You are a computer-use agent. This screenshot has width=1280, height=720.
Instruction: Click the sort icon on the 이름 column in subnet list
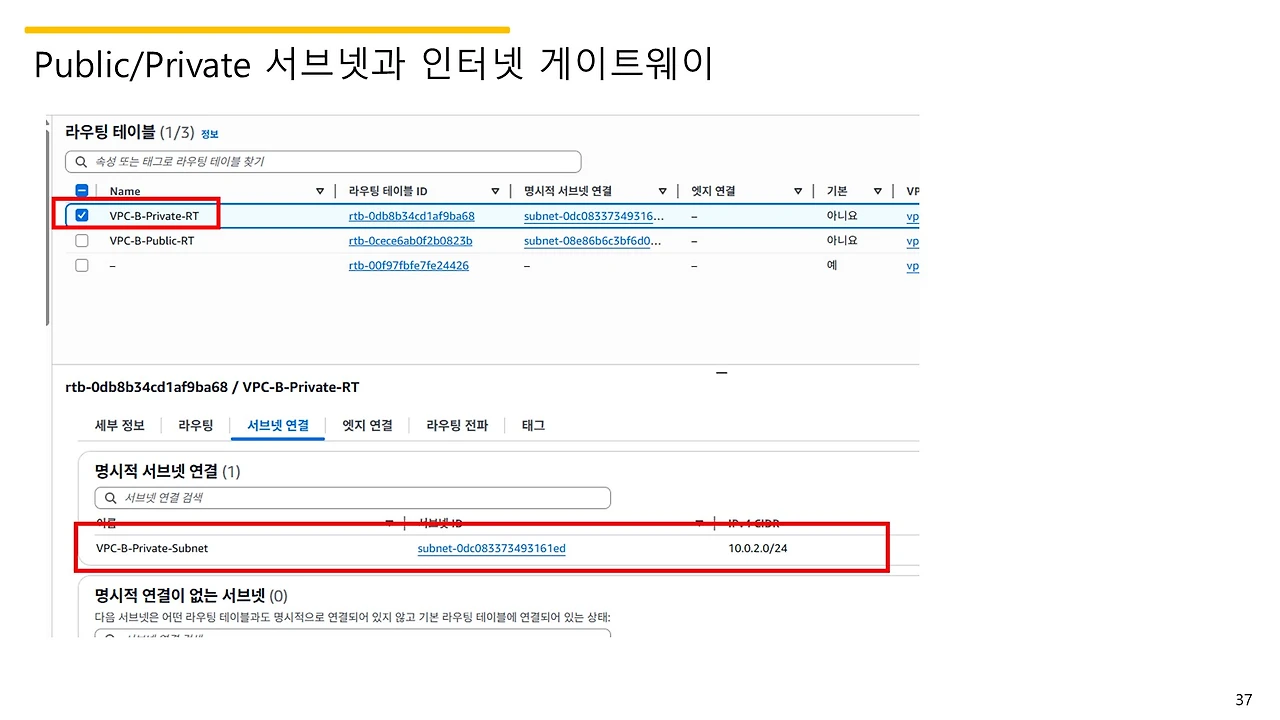(389, 523)
